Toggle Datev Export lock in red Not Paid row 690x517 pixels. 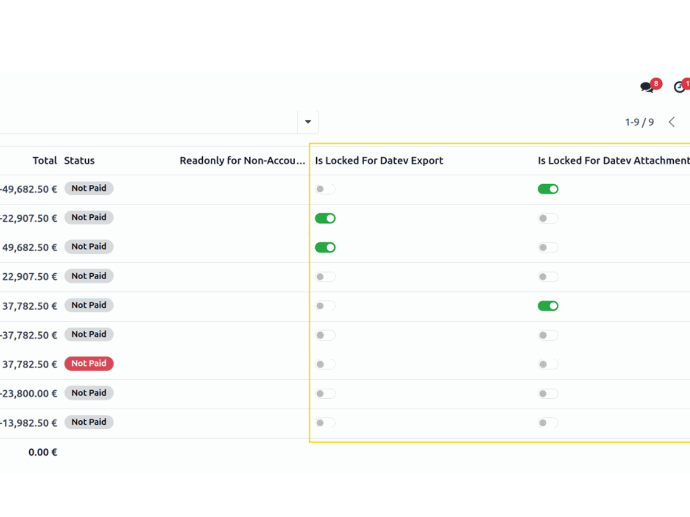coord(325,364)
